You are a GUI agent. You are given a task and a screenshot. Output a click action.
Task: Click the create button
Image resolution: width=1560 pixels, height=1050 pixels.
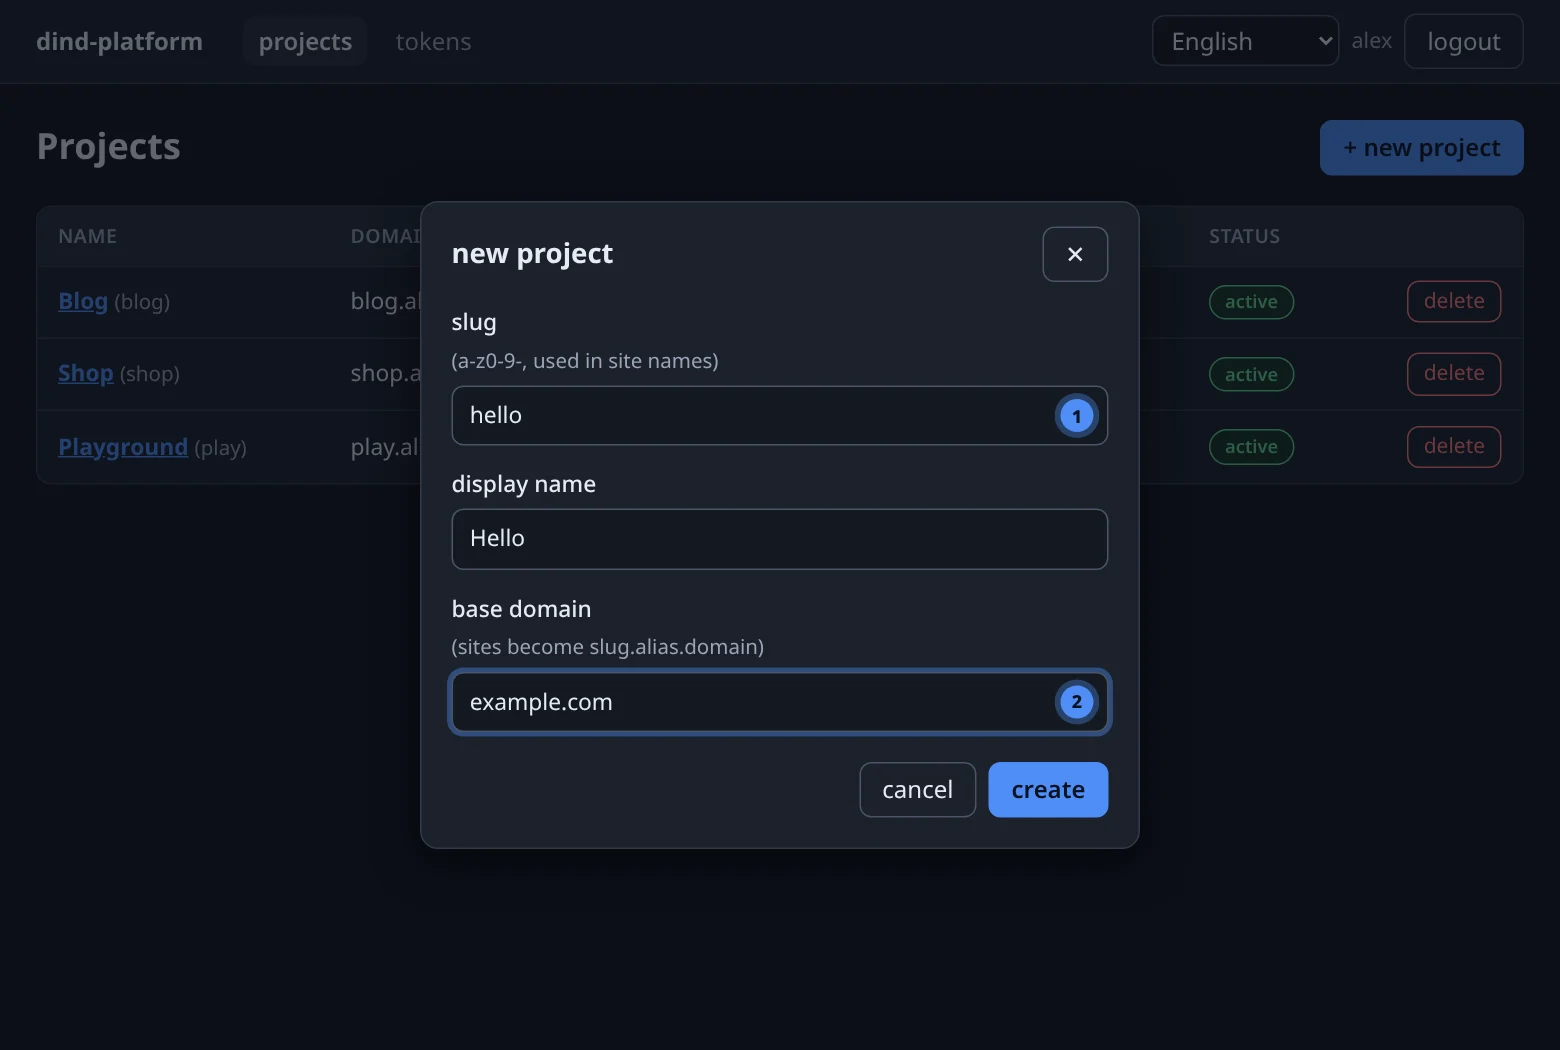(x=1048, y=790)
